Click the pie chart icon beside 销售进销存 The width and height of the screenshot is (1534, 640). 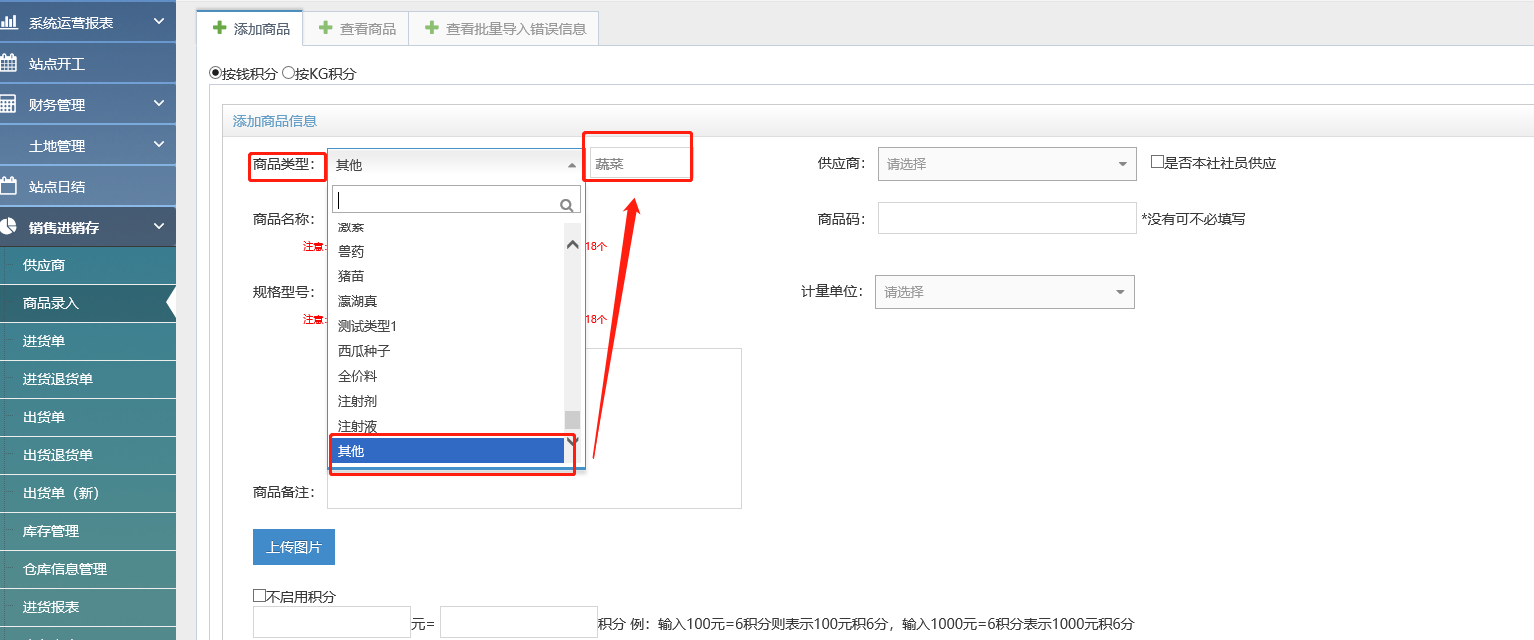tap(9, 227)
